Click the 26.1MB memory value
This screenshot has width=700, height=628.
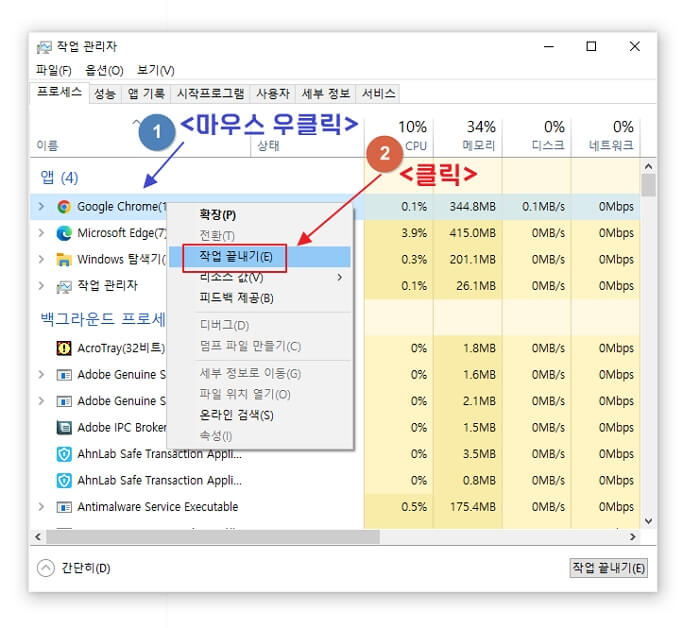[x=476, y=286]
